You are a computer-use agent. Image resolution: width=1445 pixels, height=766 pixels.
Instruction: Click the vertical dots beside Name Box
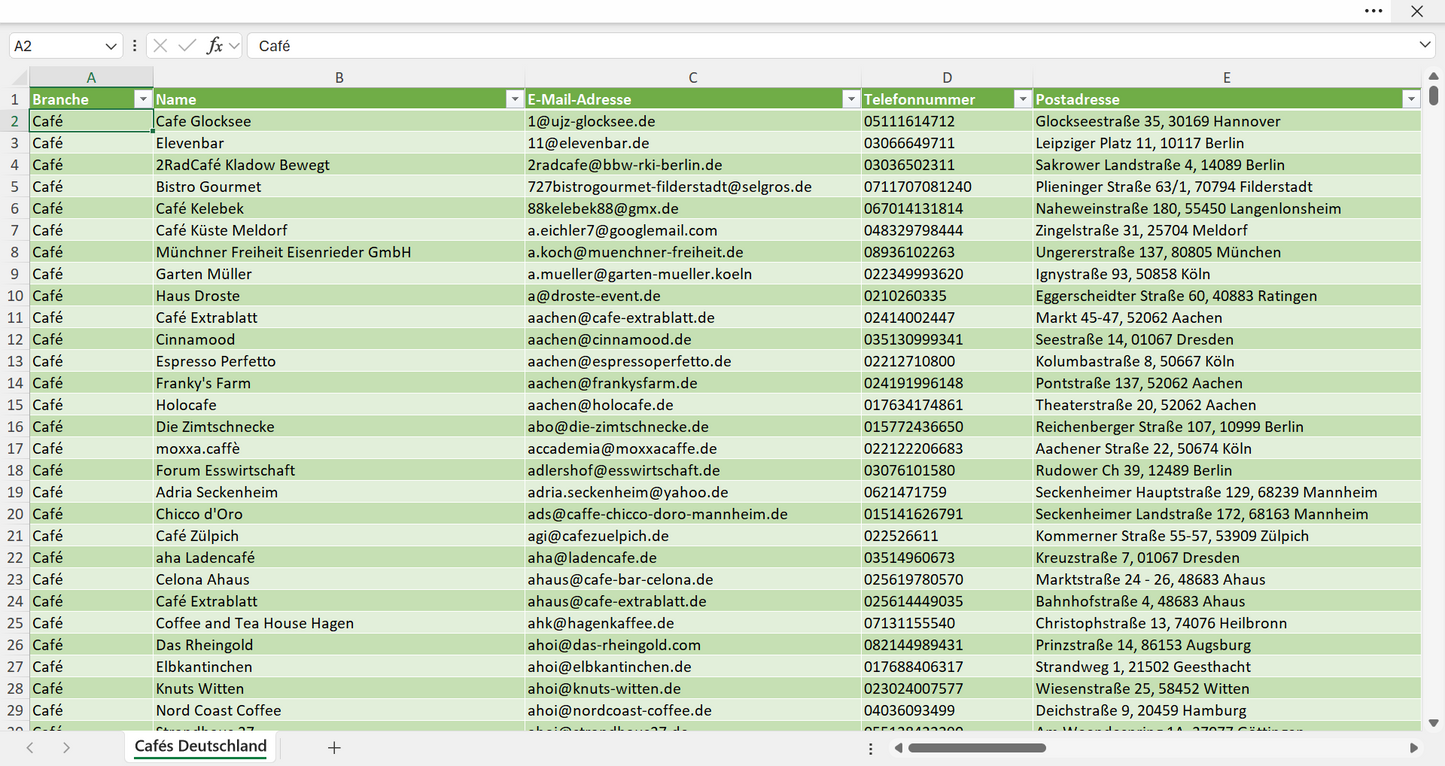[x=135, y=46]
